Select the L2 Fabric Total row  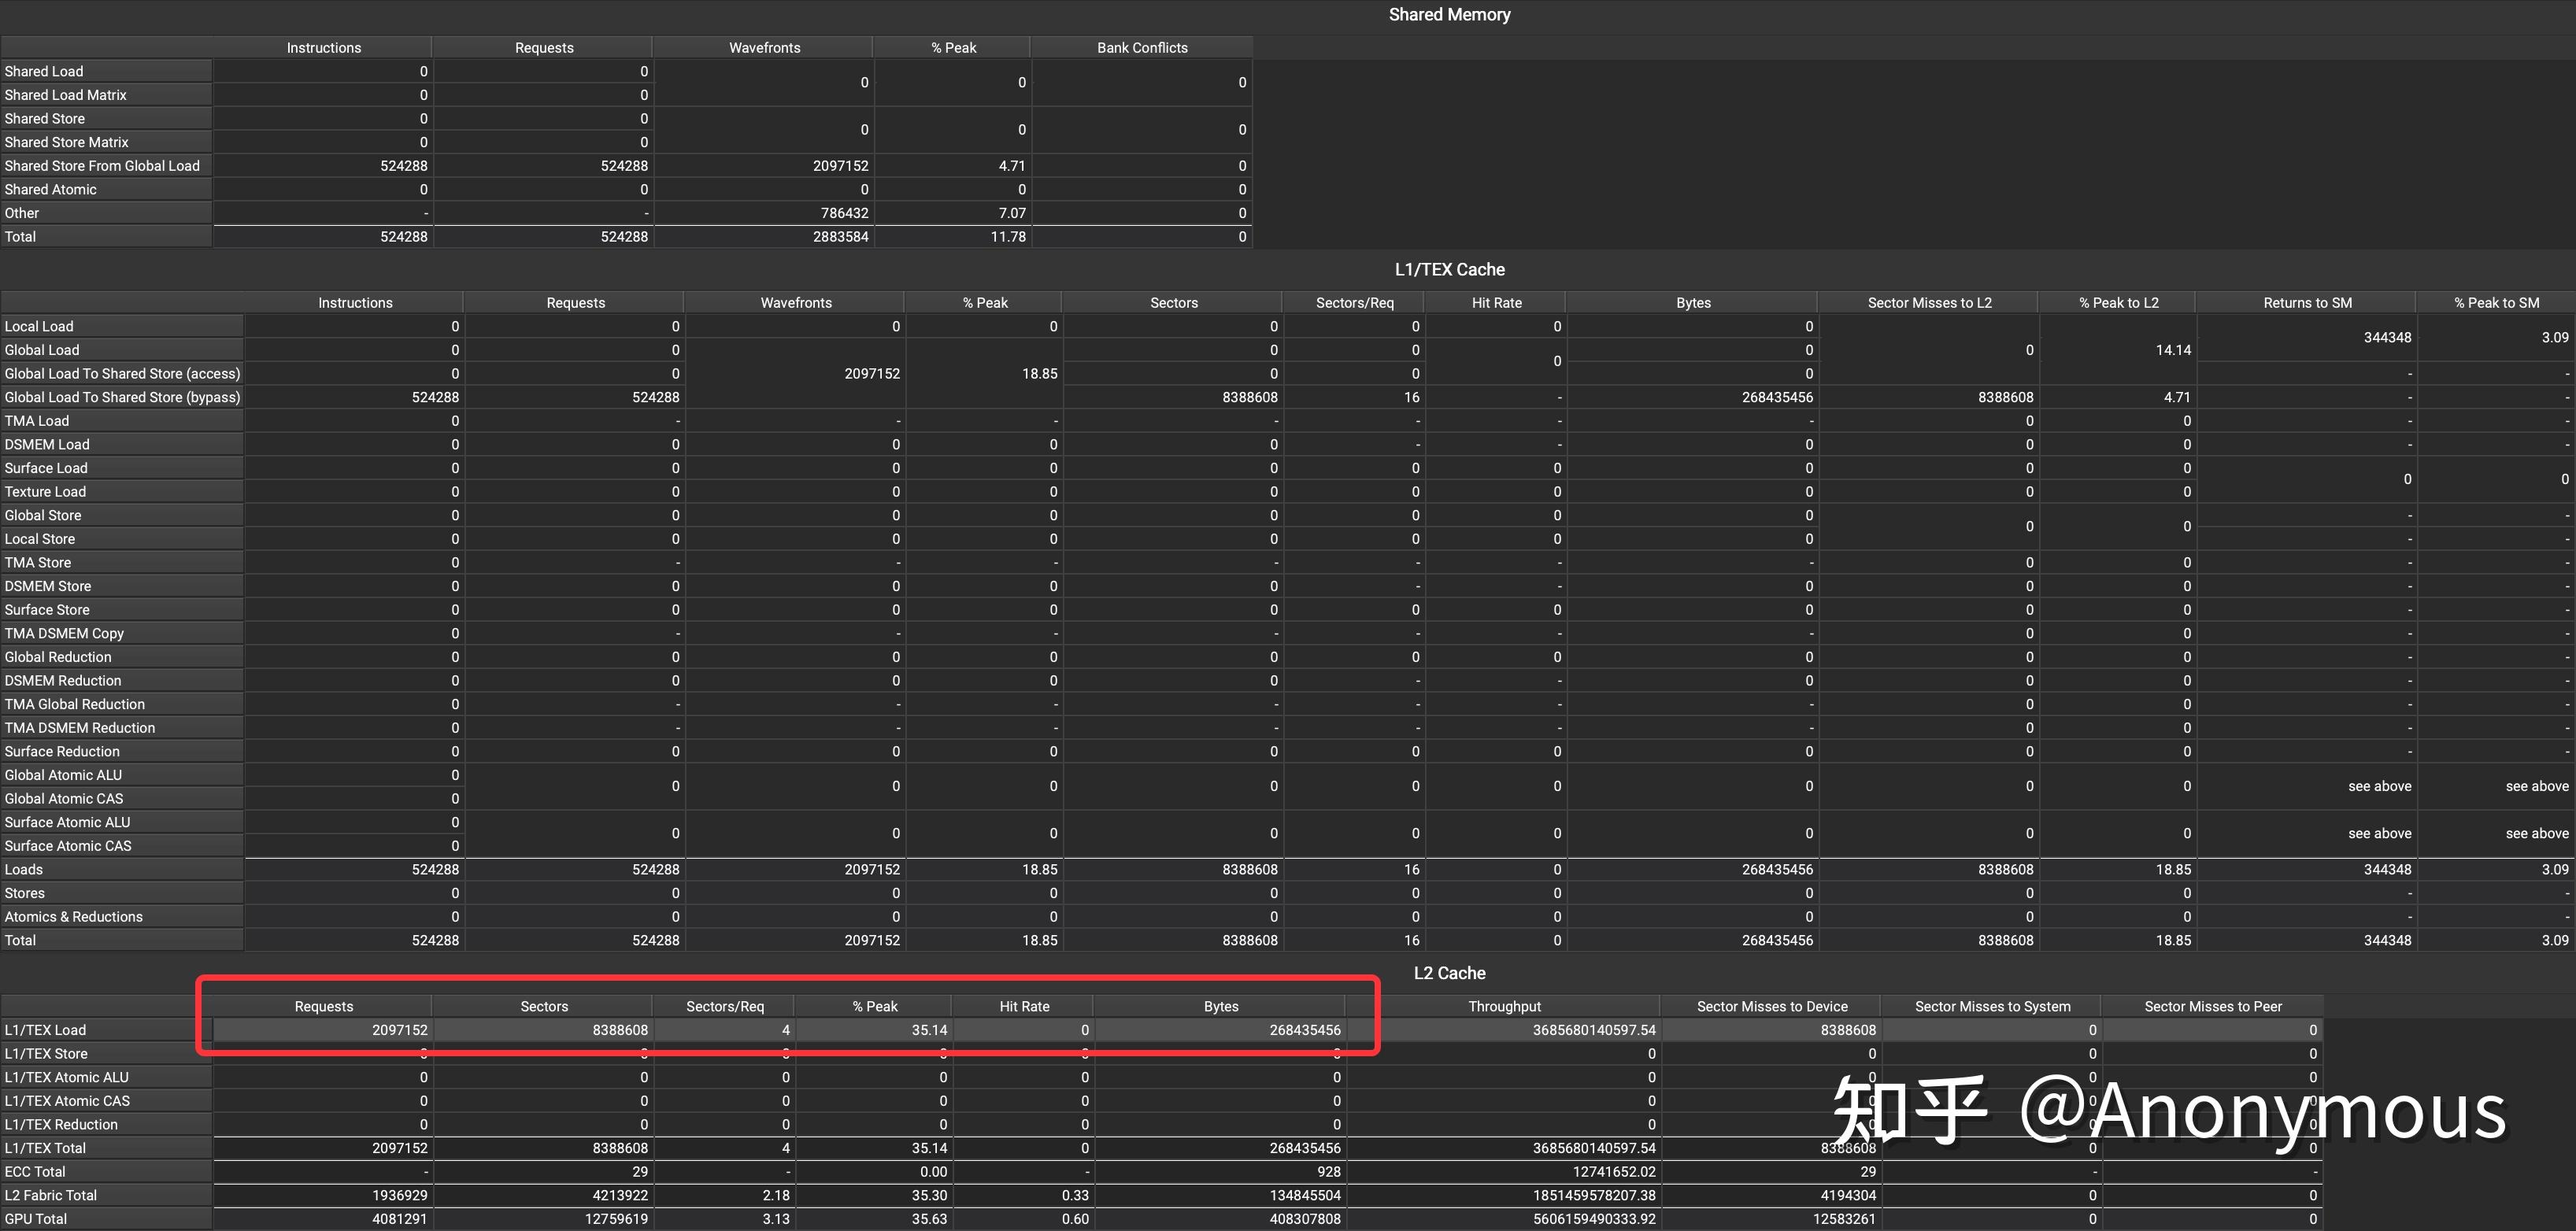[x=51, y=1196]
